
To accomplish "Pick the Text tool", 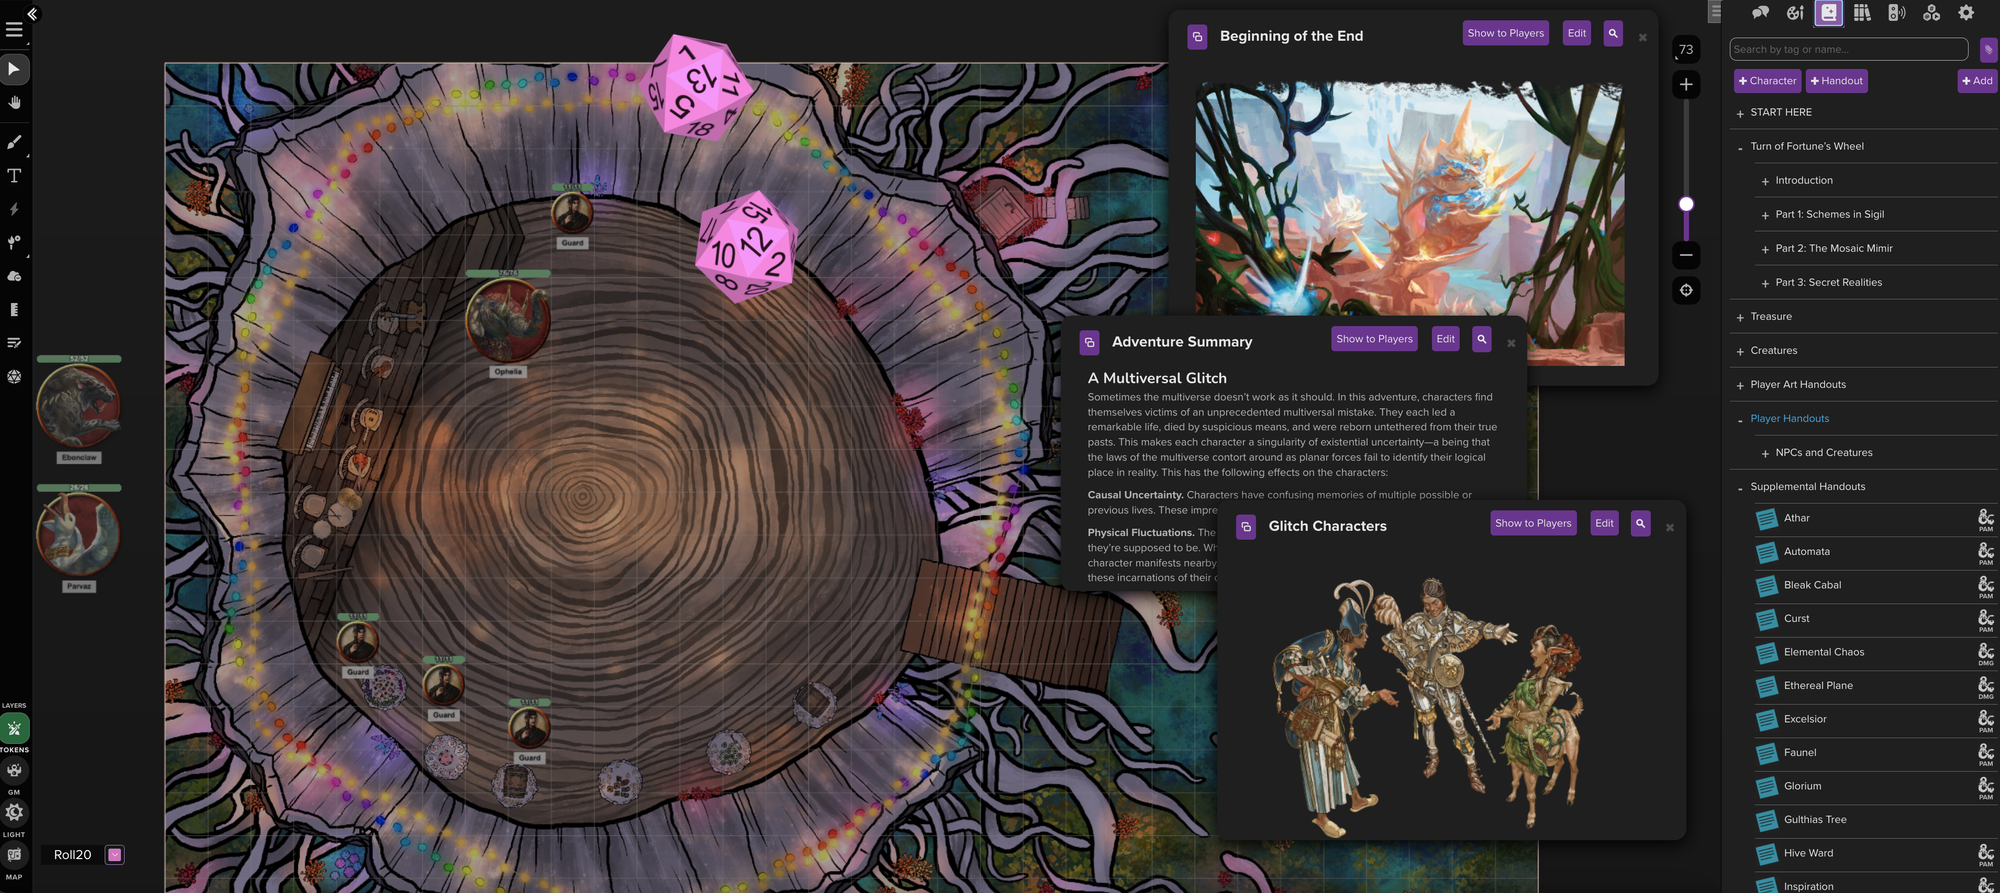I will click(14, 176).
